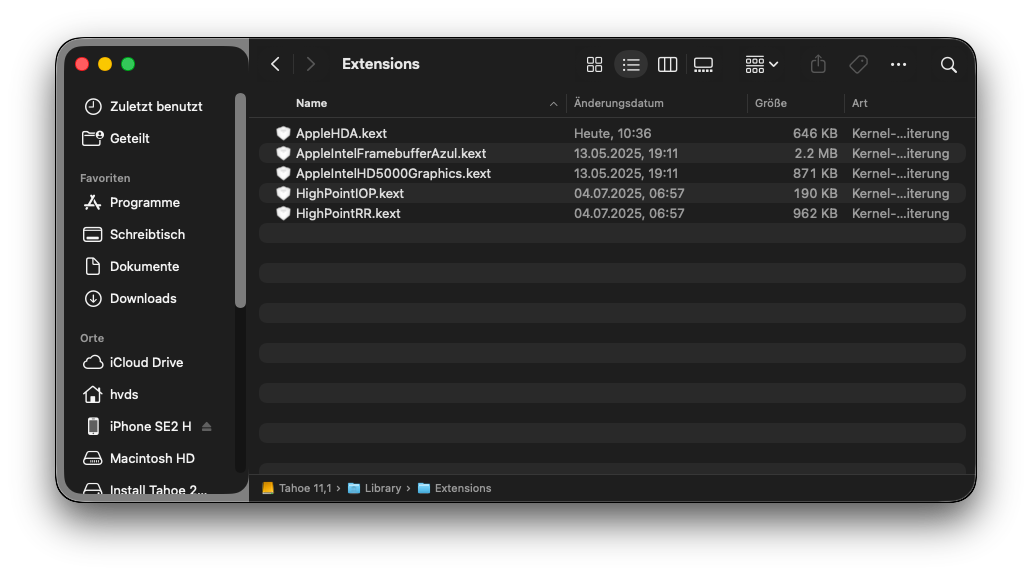Screen dimensions: 1032x576
Task: Click the hvds house icon
Action: point(93,394)
